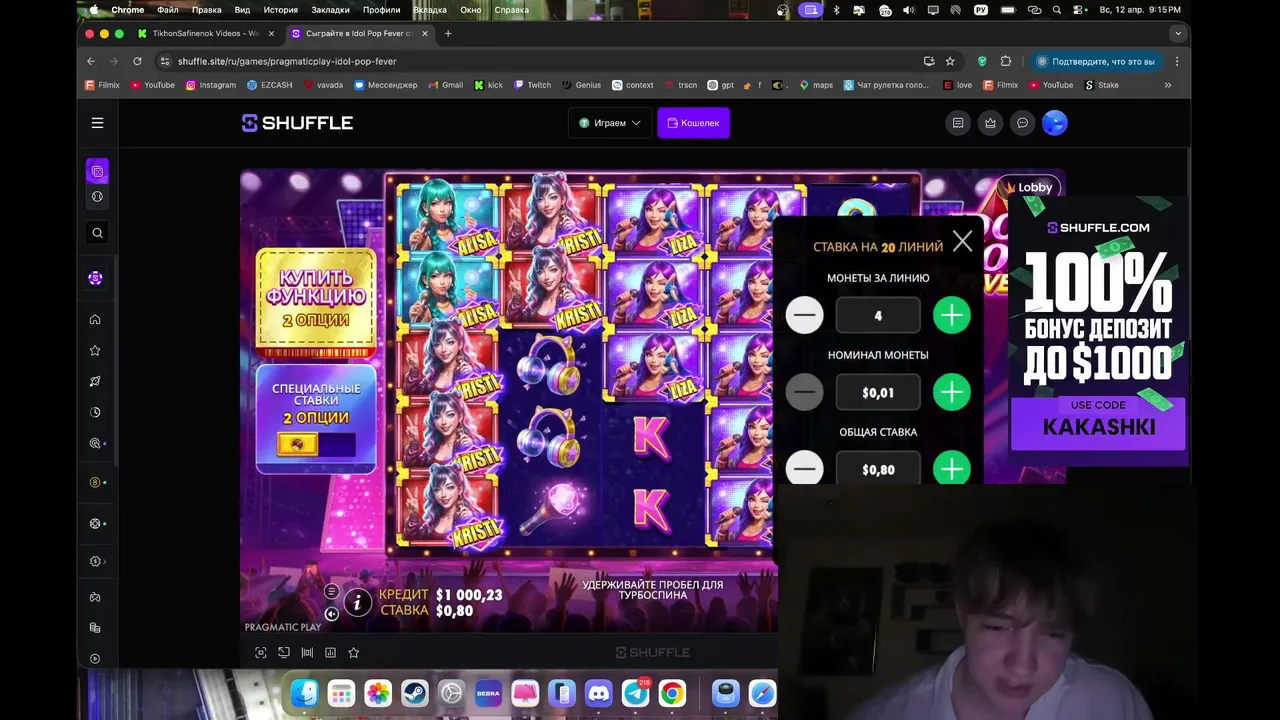Expand Chrome tab search dropdown
The width and height of the screenshot is (1280, 720).
pos(1178,33)
